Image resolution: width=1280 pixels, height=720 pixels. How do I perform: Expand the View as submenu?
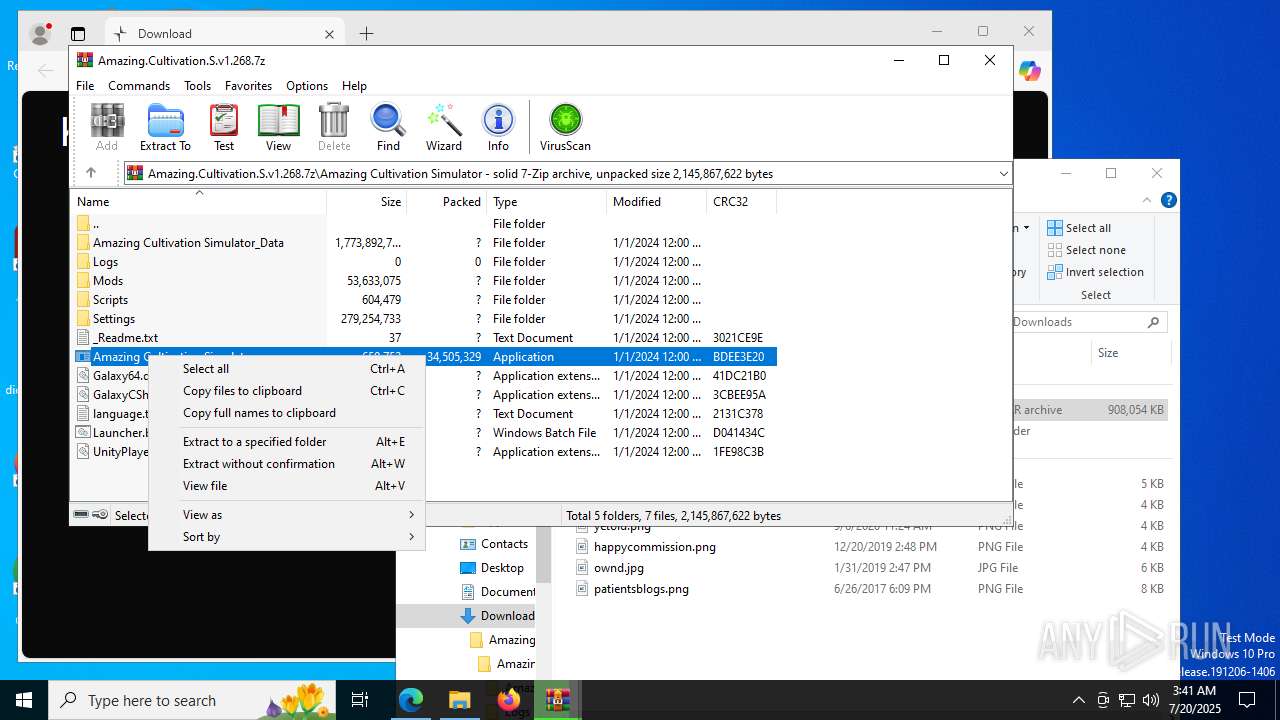tap(287, 515)
